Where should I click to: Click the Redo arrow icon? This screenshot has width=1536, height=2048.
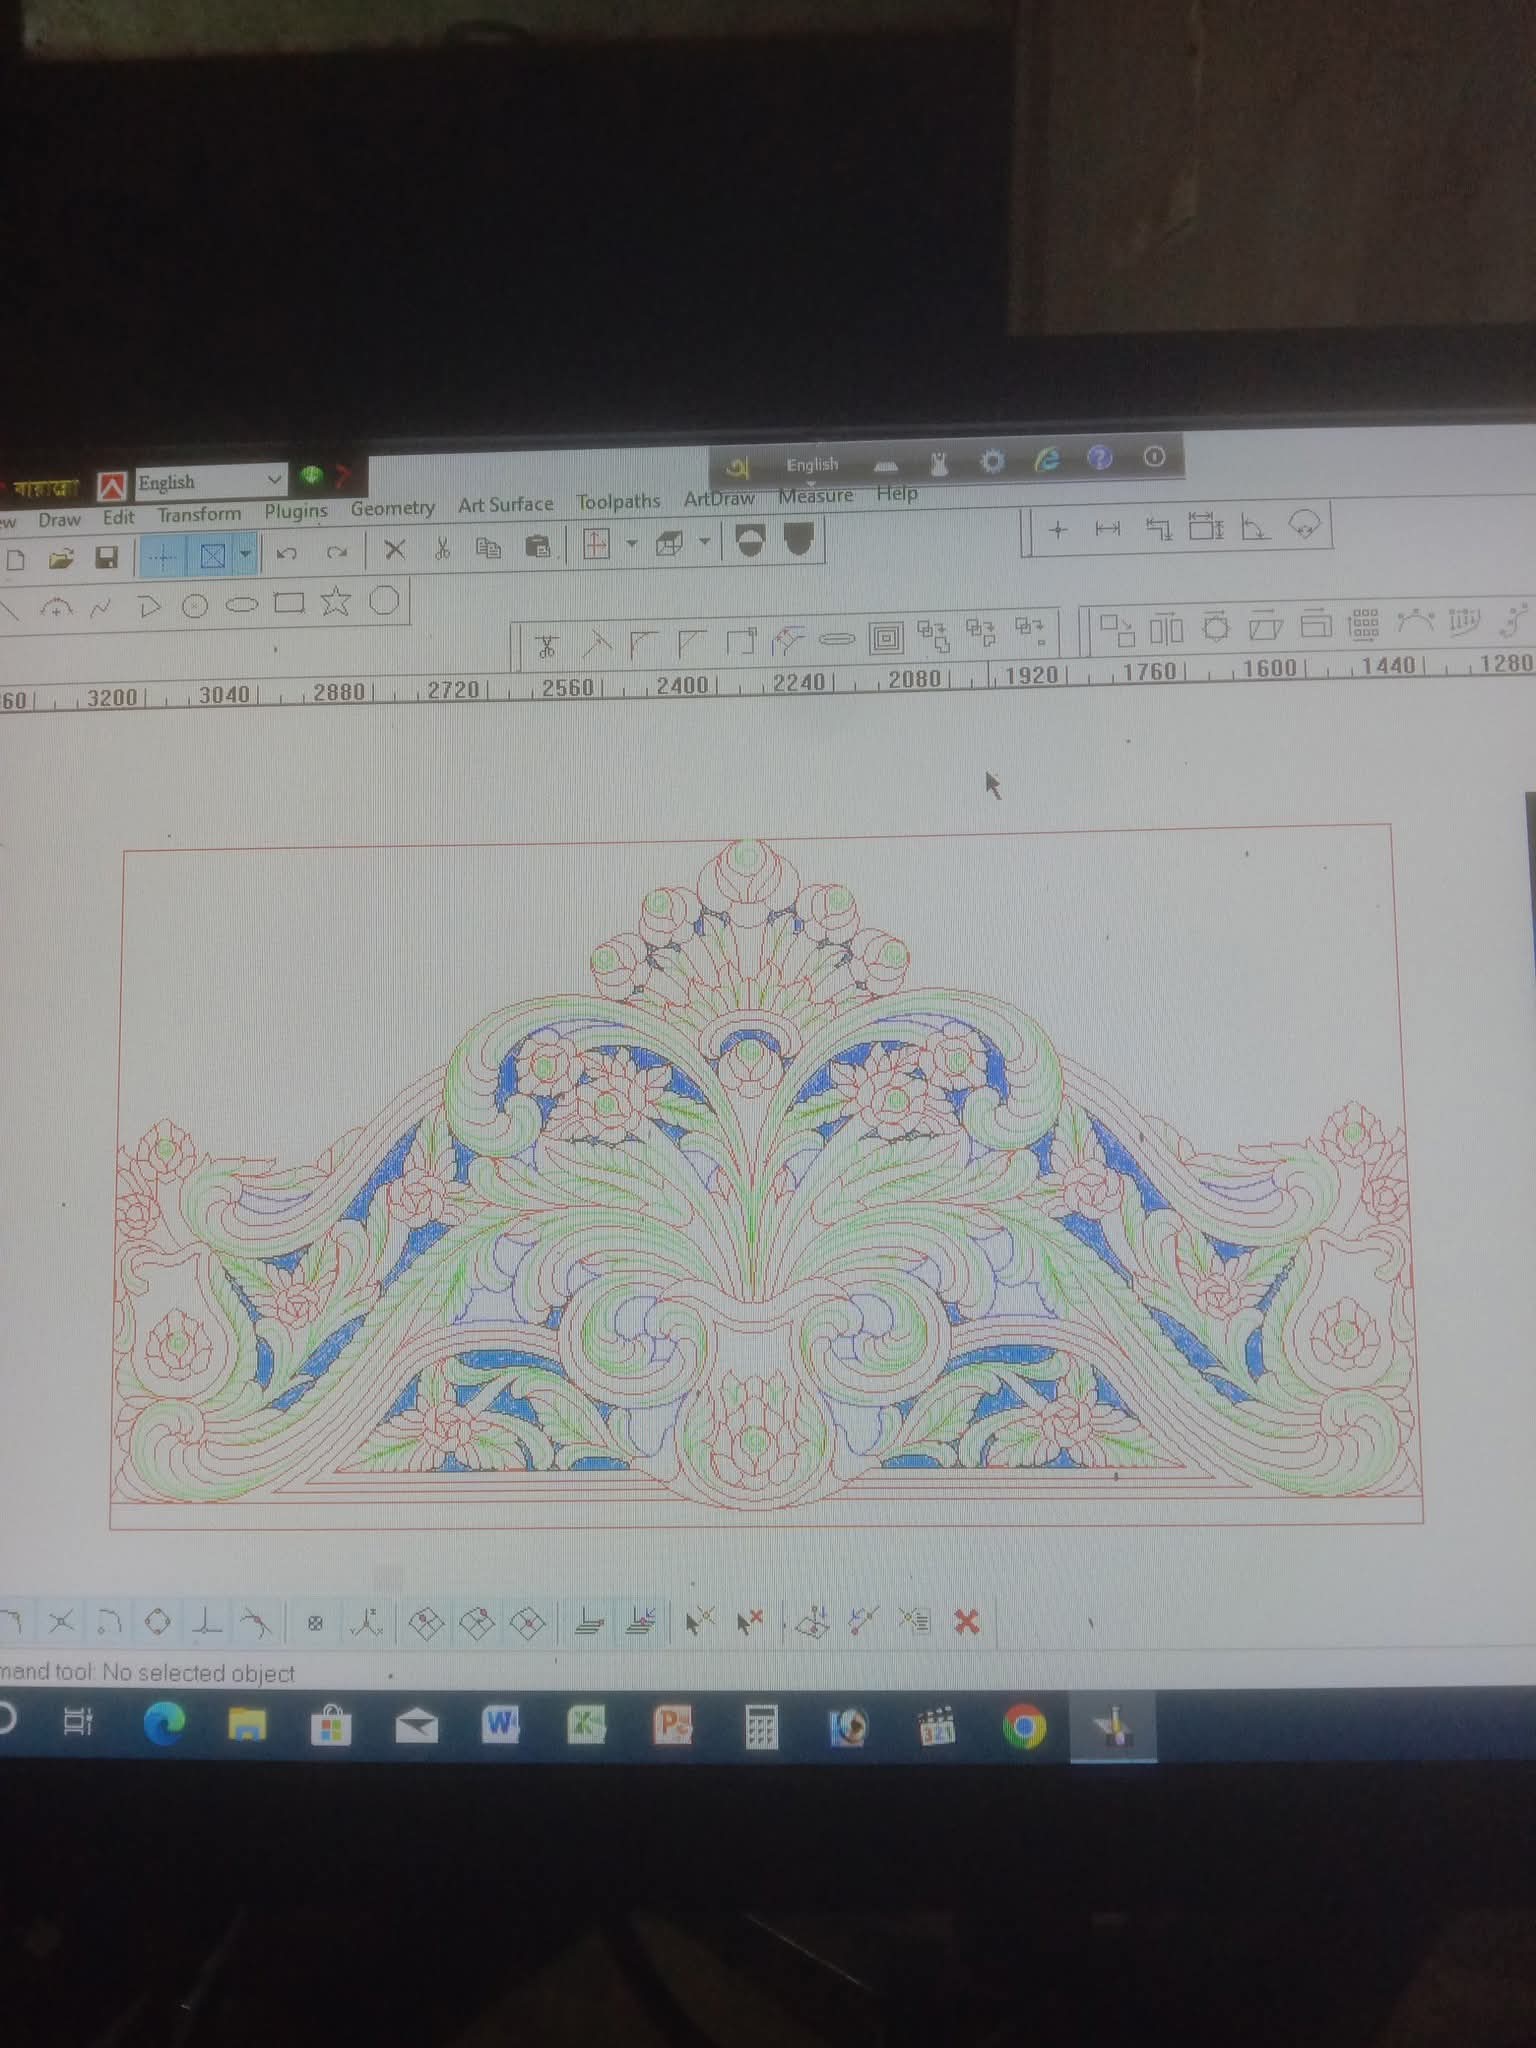coord(337,551)
